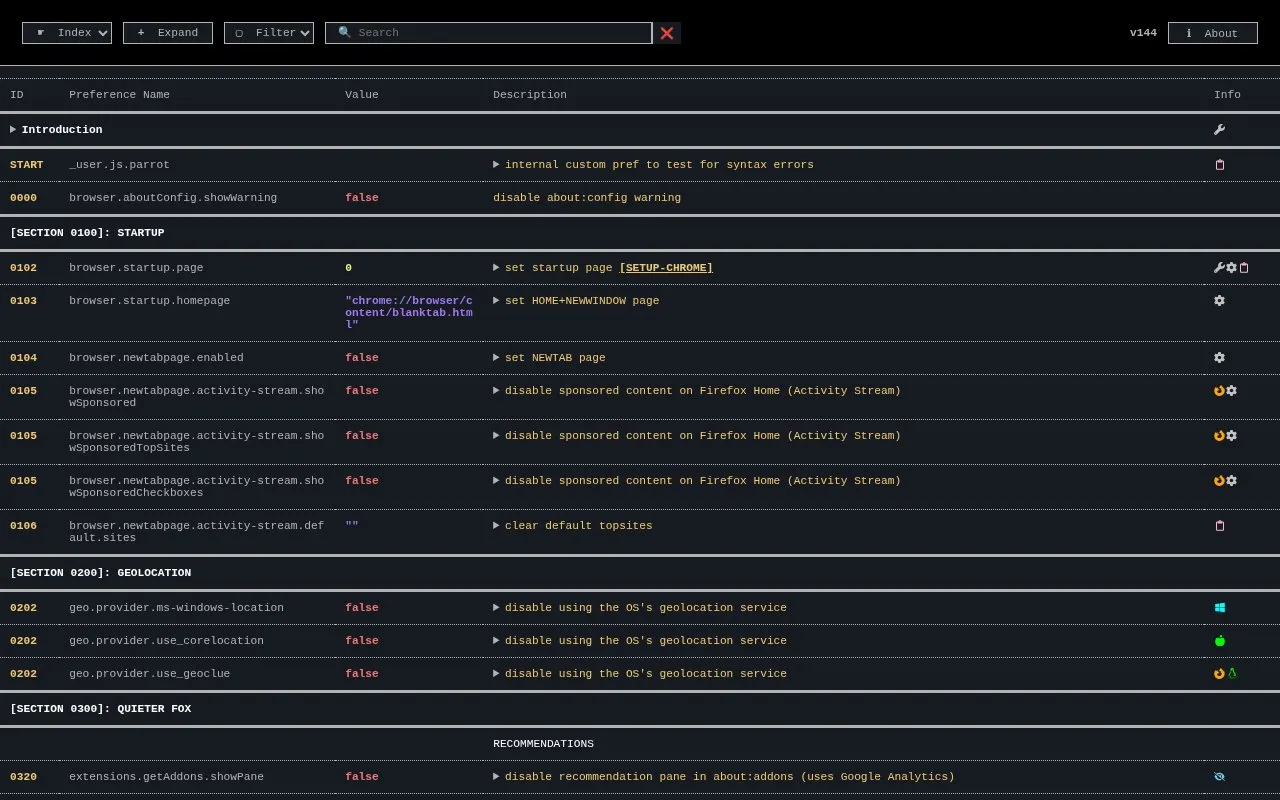
Task: Expand the Introduction section
Action: tap(13, 130)
